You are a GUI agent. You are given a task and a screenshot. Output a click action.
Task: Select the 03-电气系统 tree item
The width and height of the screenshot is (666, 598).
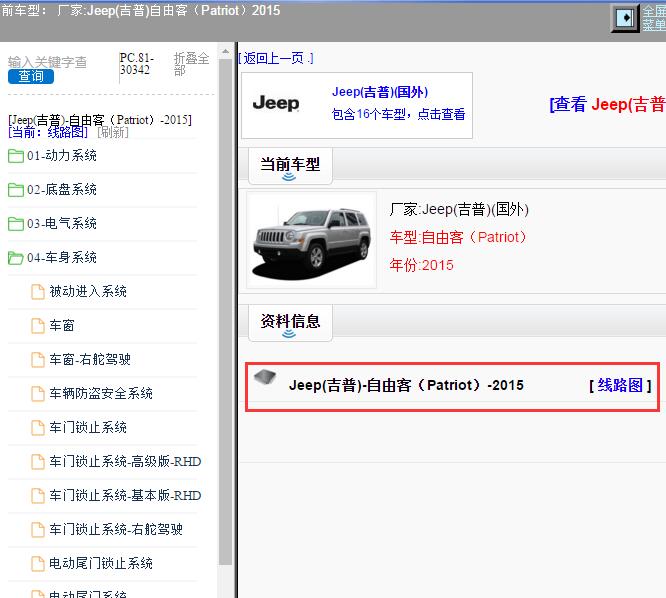(62, 223)
